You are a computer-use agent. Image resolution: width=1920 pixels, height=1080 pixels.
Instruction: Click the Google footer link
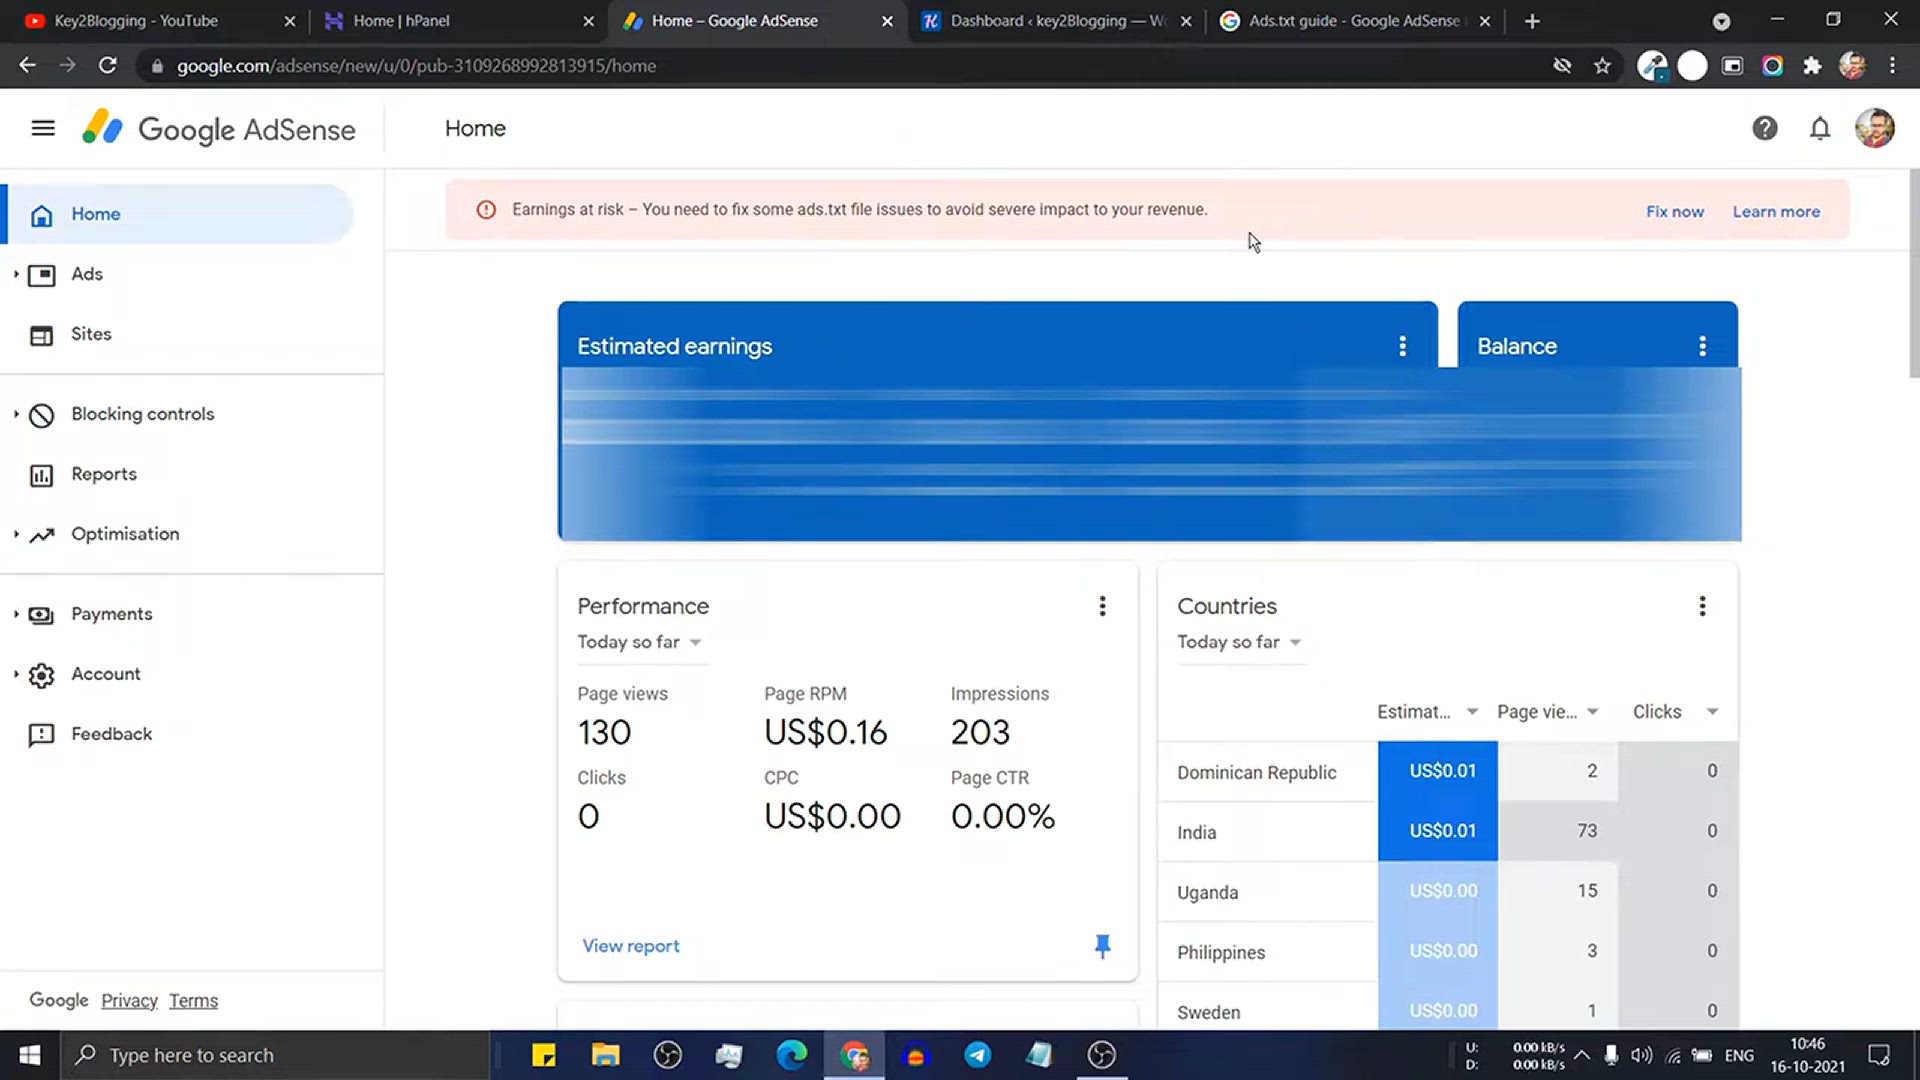tap(59, 1001)
